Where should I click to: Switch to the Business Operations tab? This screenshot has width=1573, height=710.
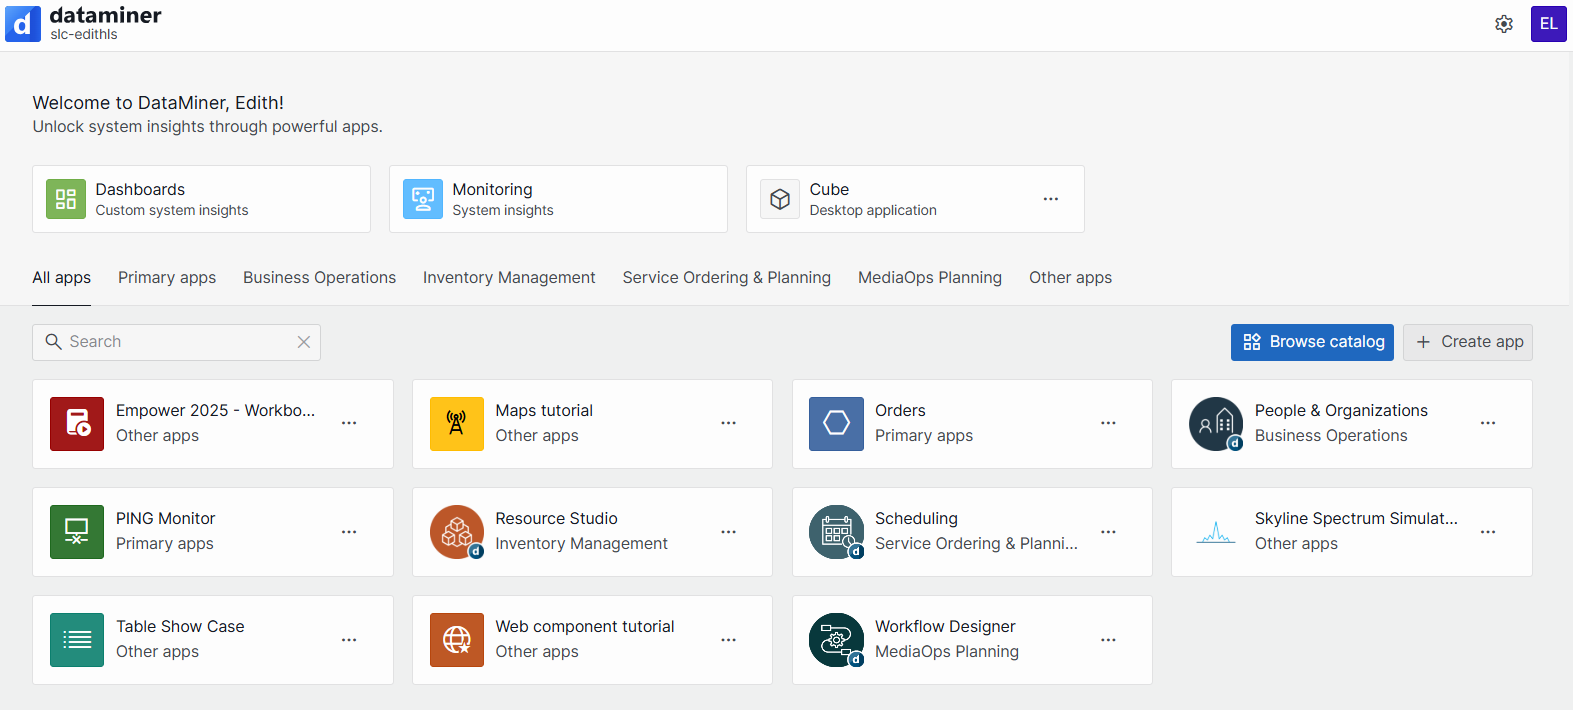[x=319, y=278]
